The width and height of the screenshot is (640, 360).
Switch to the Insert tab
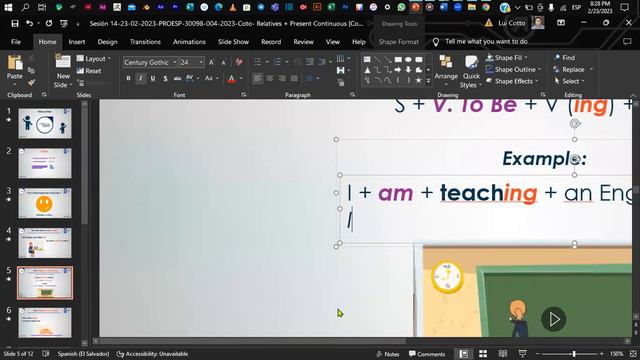tap(77, 42)
